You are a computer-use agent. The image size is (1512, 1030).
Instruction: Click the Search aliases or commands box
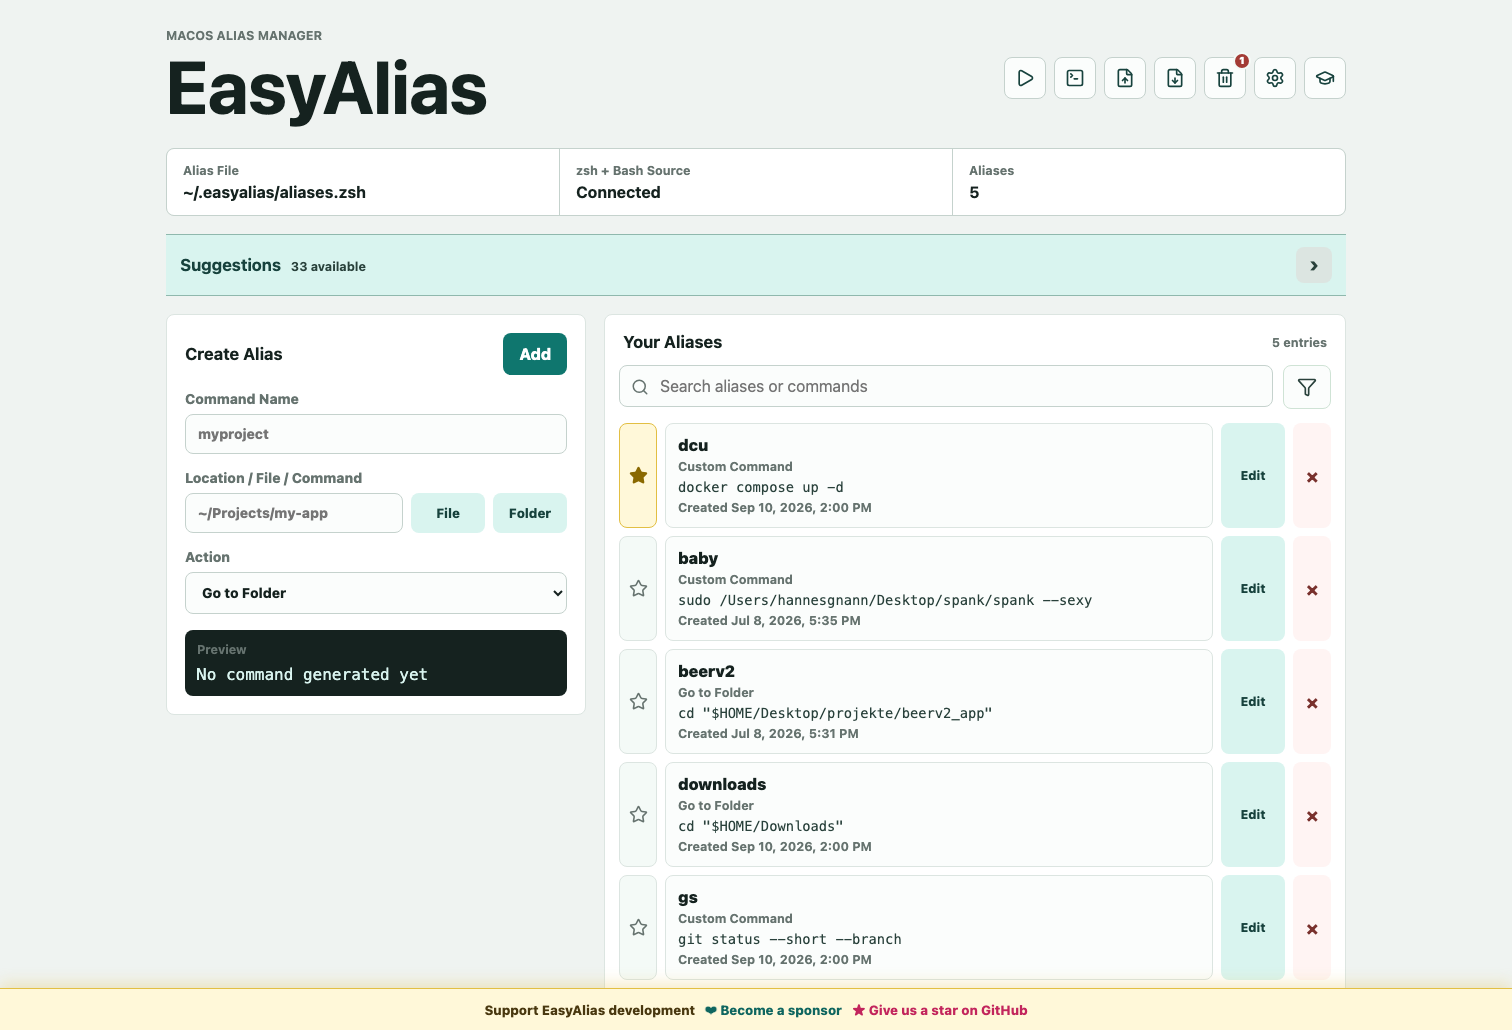(x=946, y=386)
